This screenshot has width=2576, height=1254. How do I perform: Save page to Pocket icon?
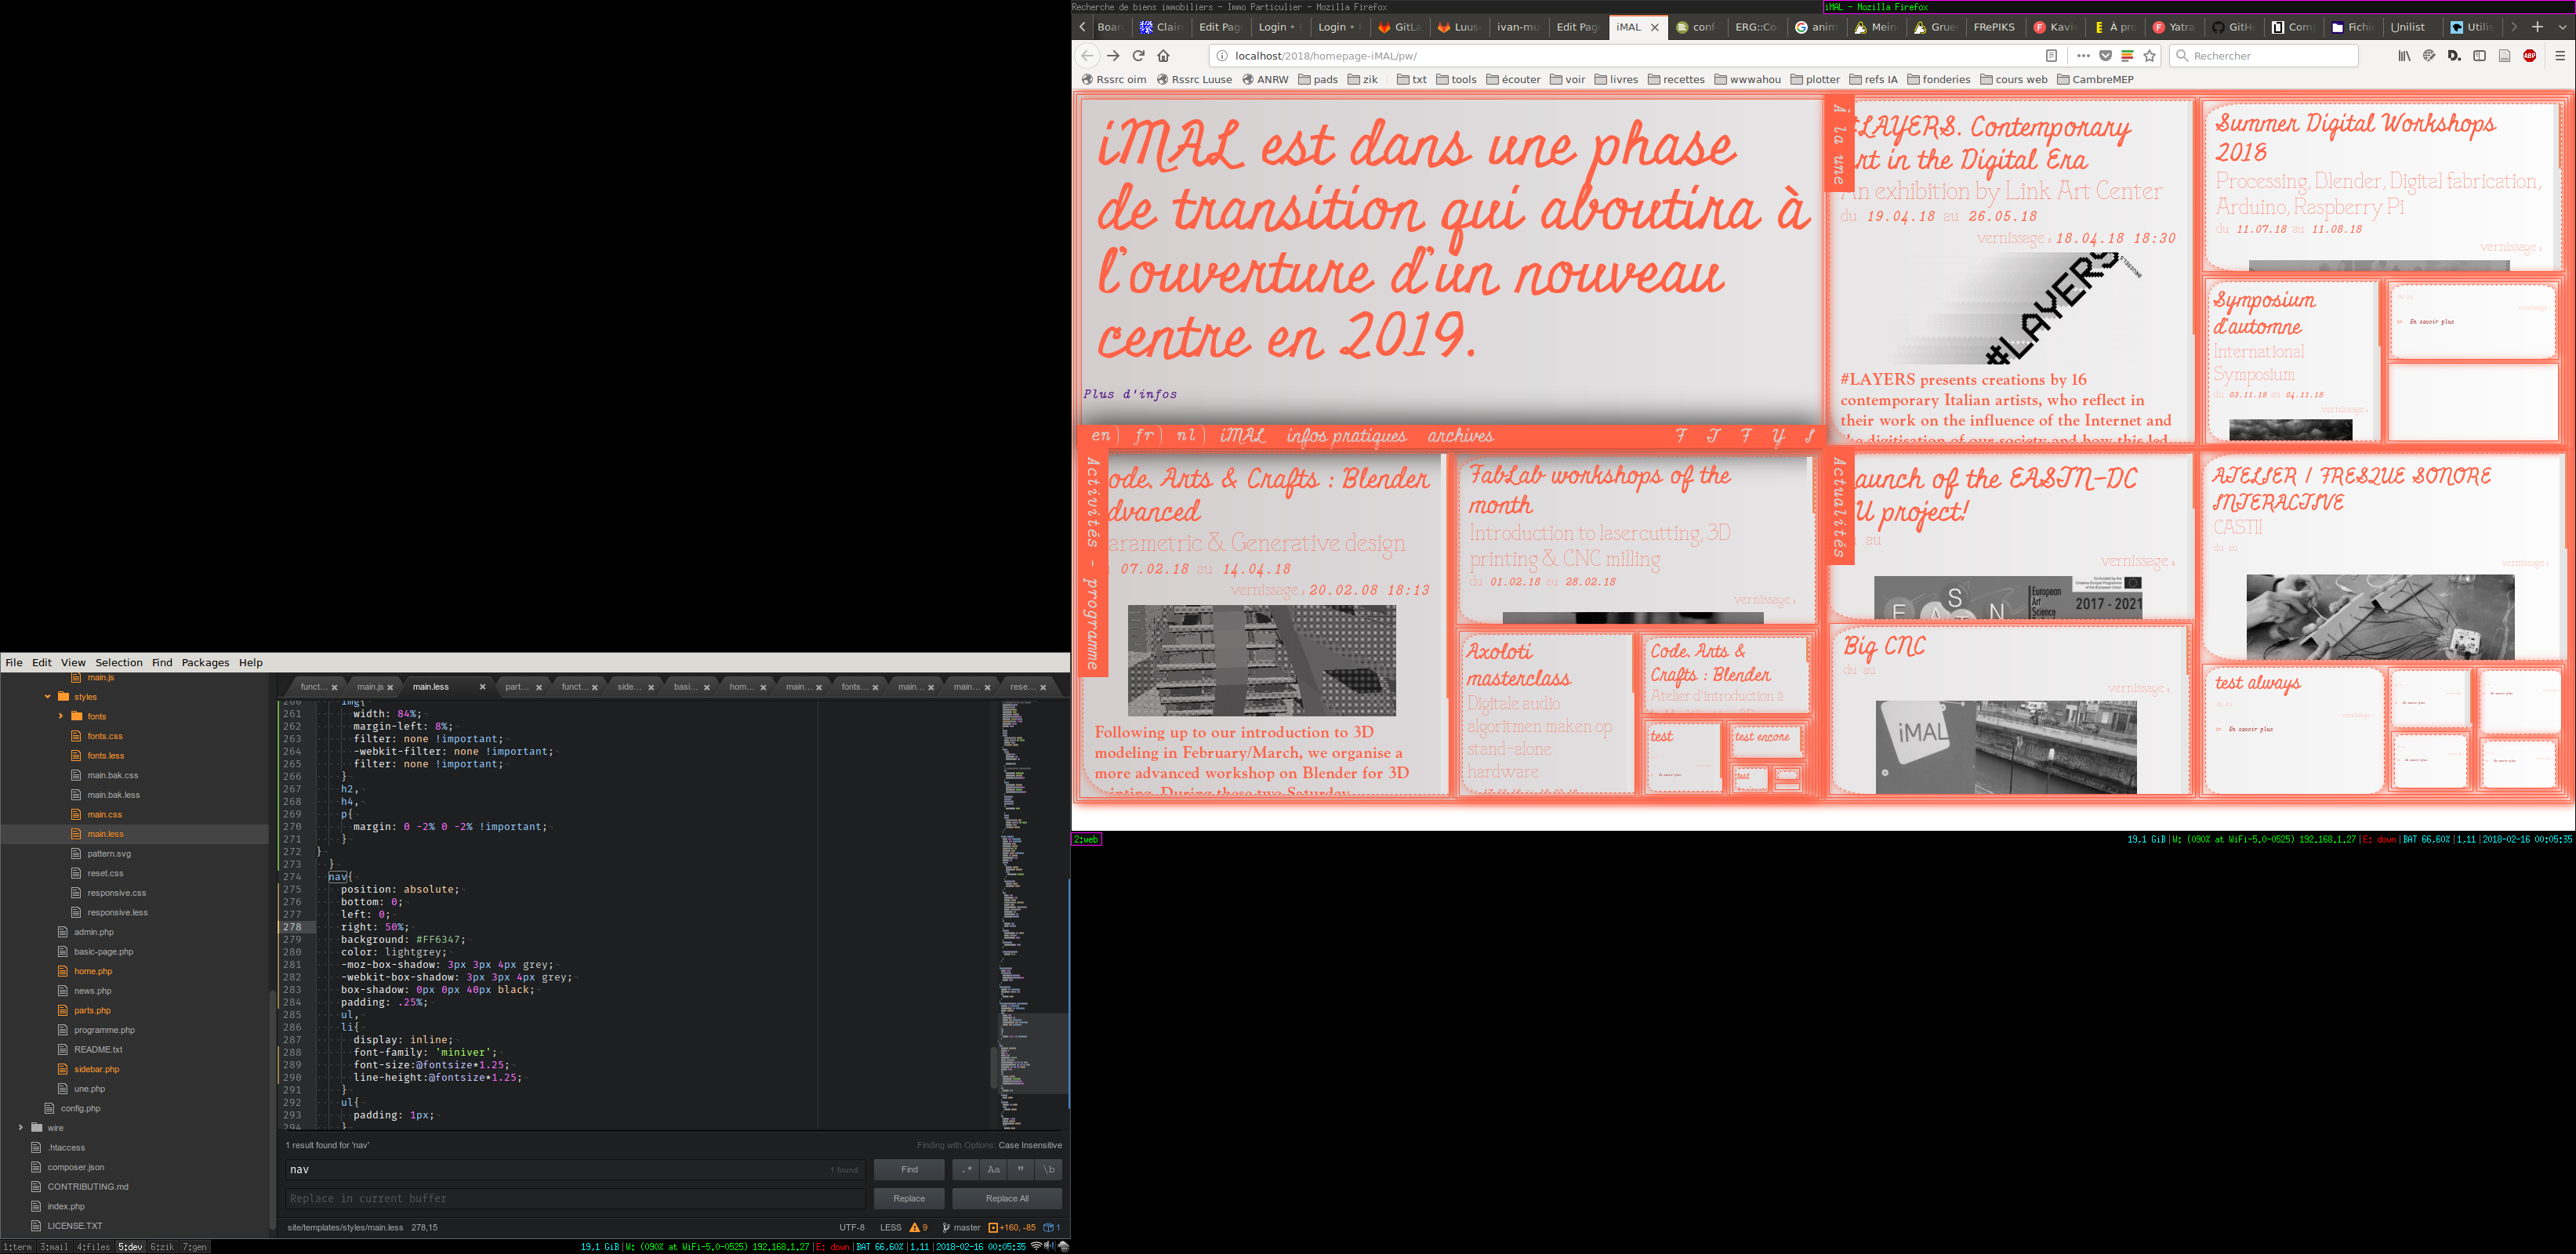2105,56
